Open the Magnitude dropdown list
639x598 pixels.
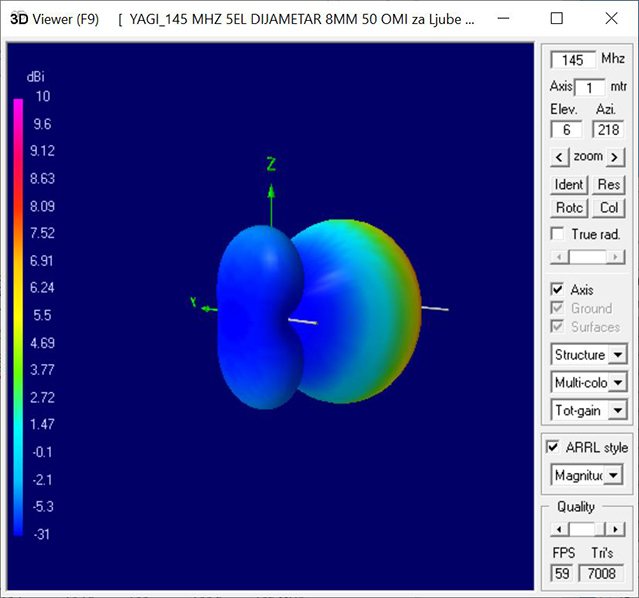coord(615,475)
